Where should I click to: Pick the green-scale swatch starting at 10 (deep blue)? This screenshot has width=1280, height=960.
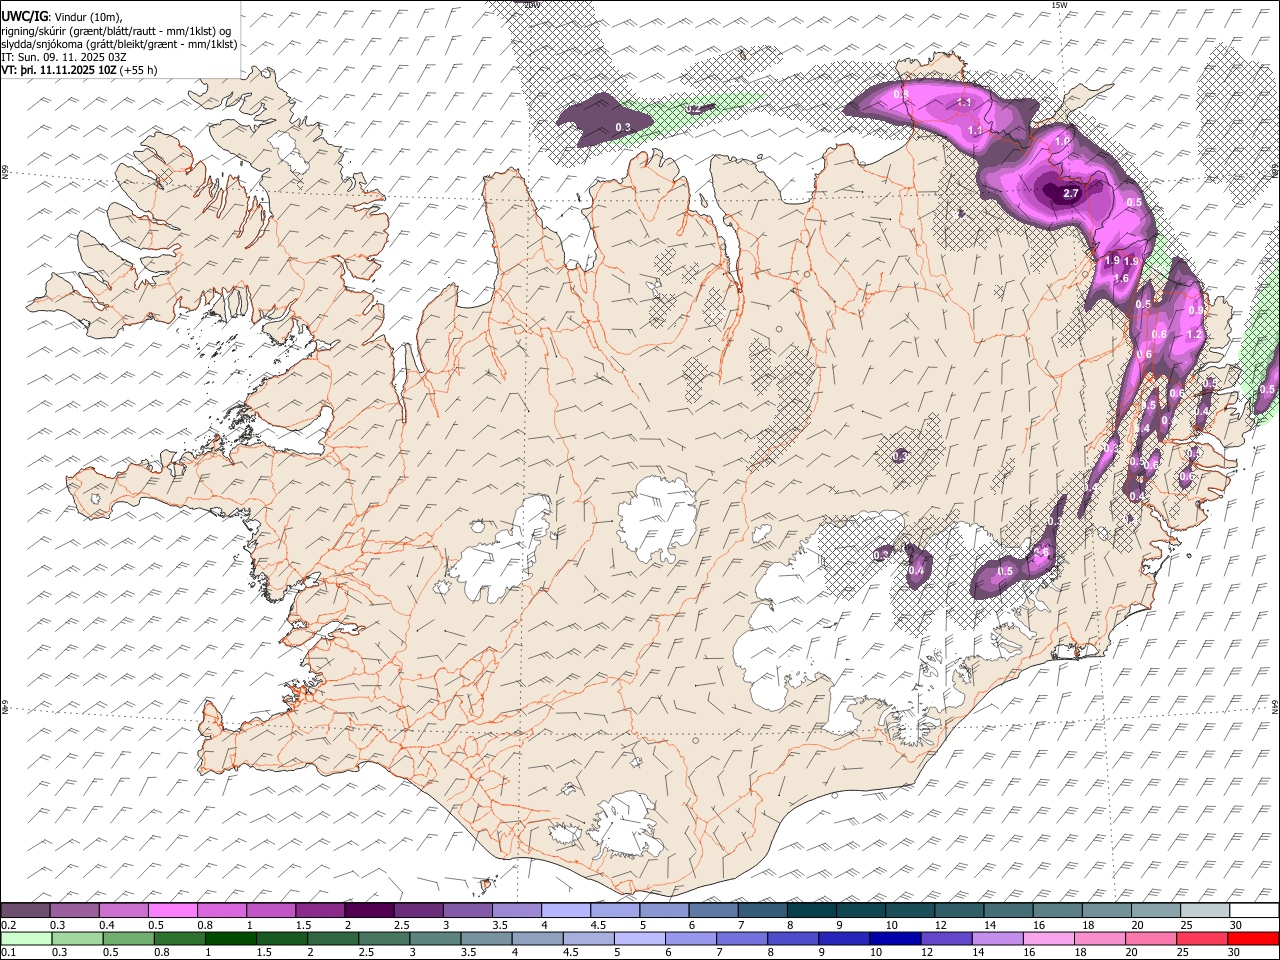pyautogui.click(x=894, y=938)
